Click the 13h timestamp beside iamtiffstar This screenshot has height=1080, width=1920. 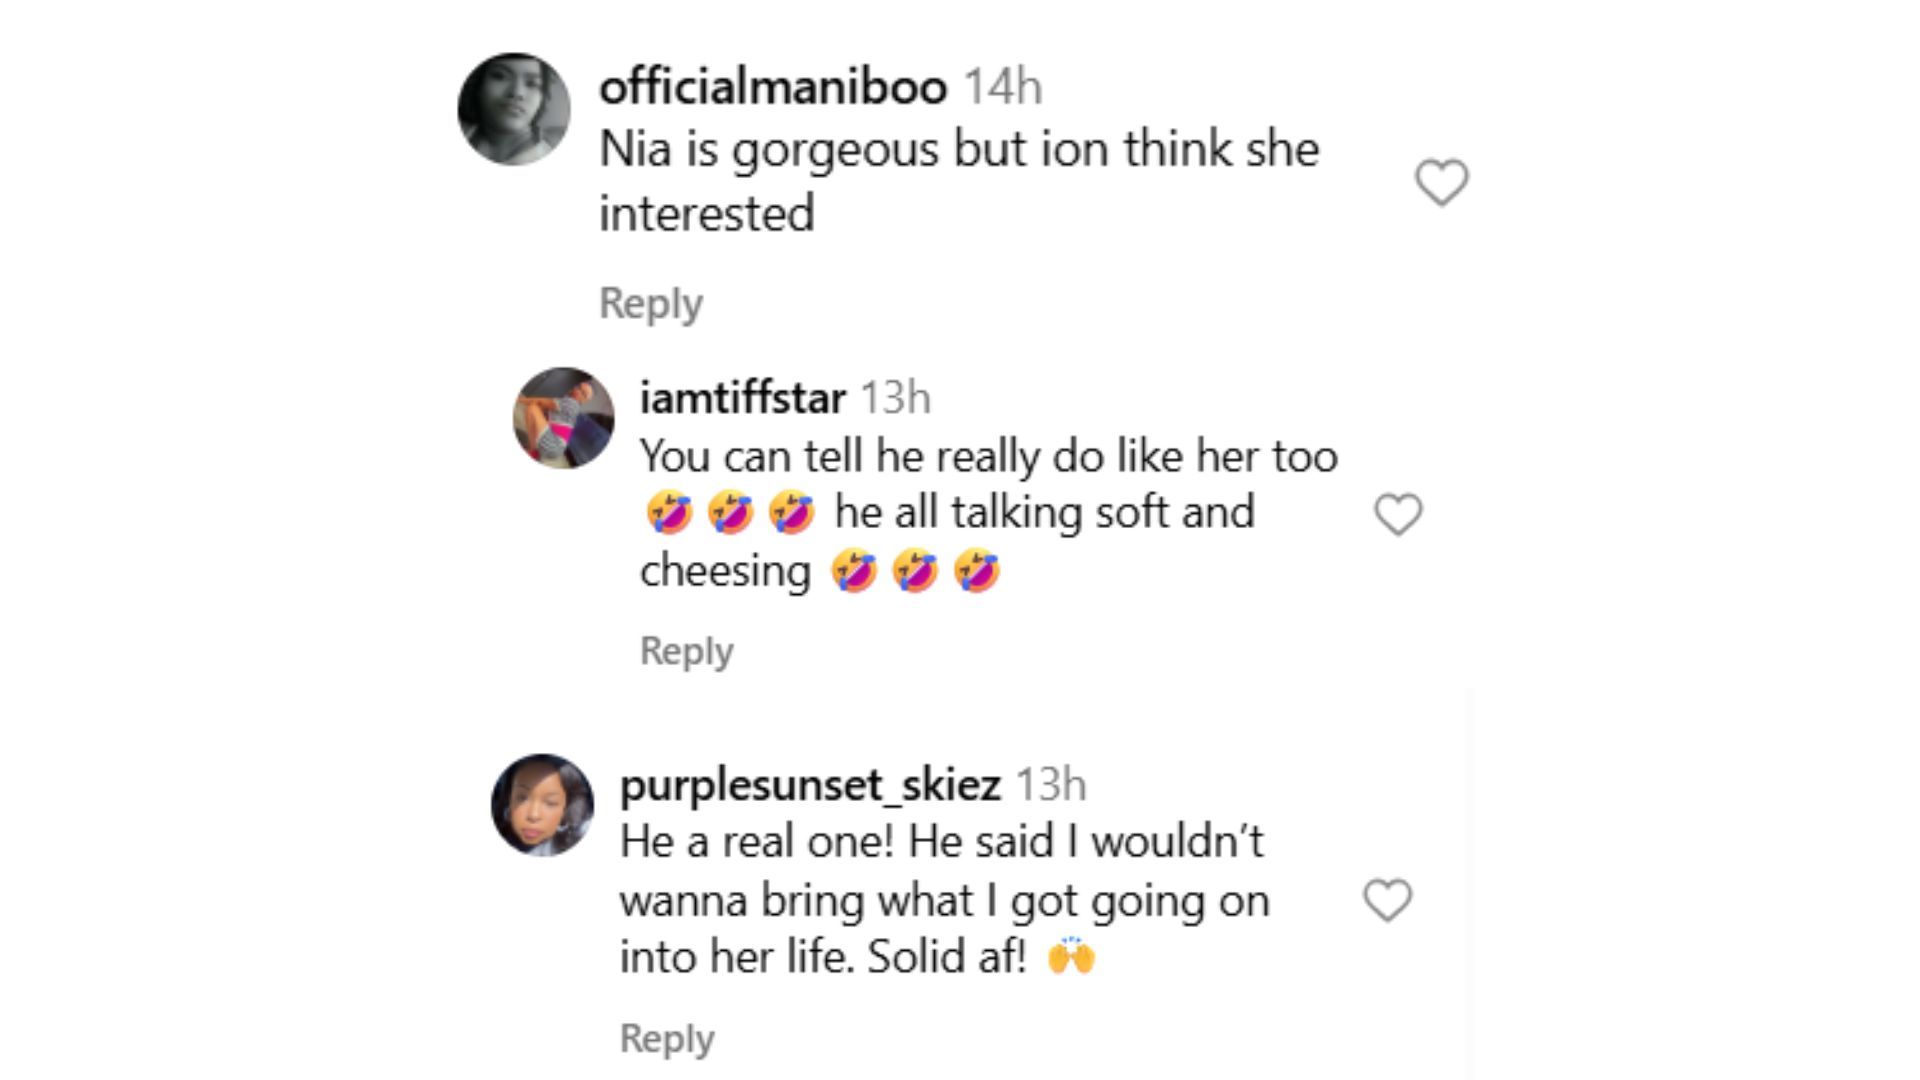coord(895,398)
